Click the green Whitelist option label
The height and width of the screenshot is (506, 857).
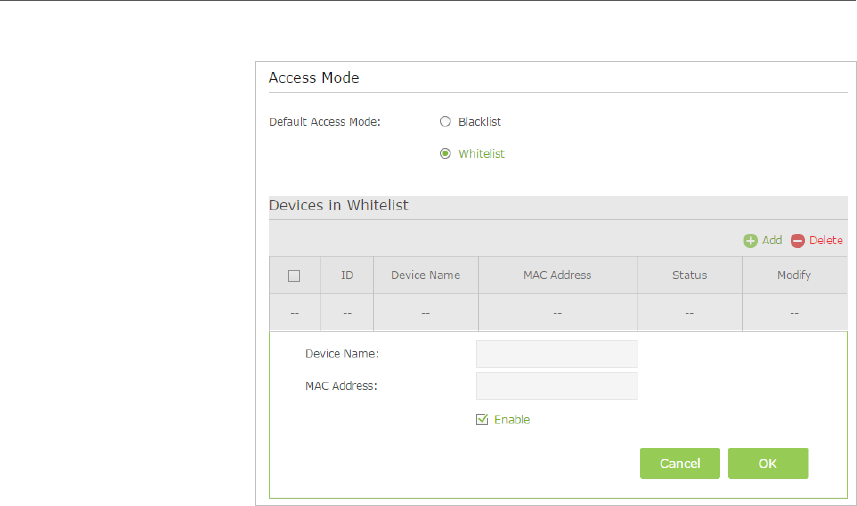point(482,154)
